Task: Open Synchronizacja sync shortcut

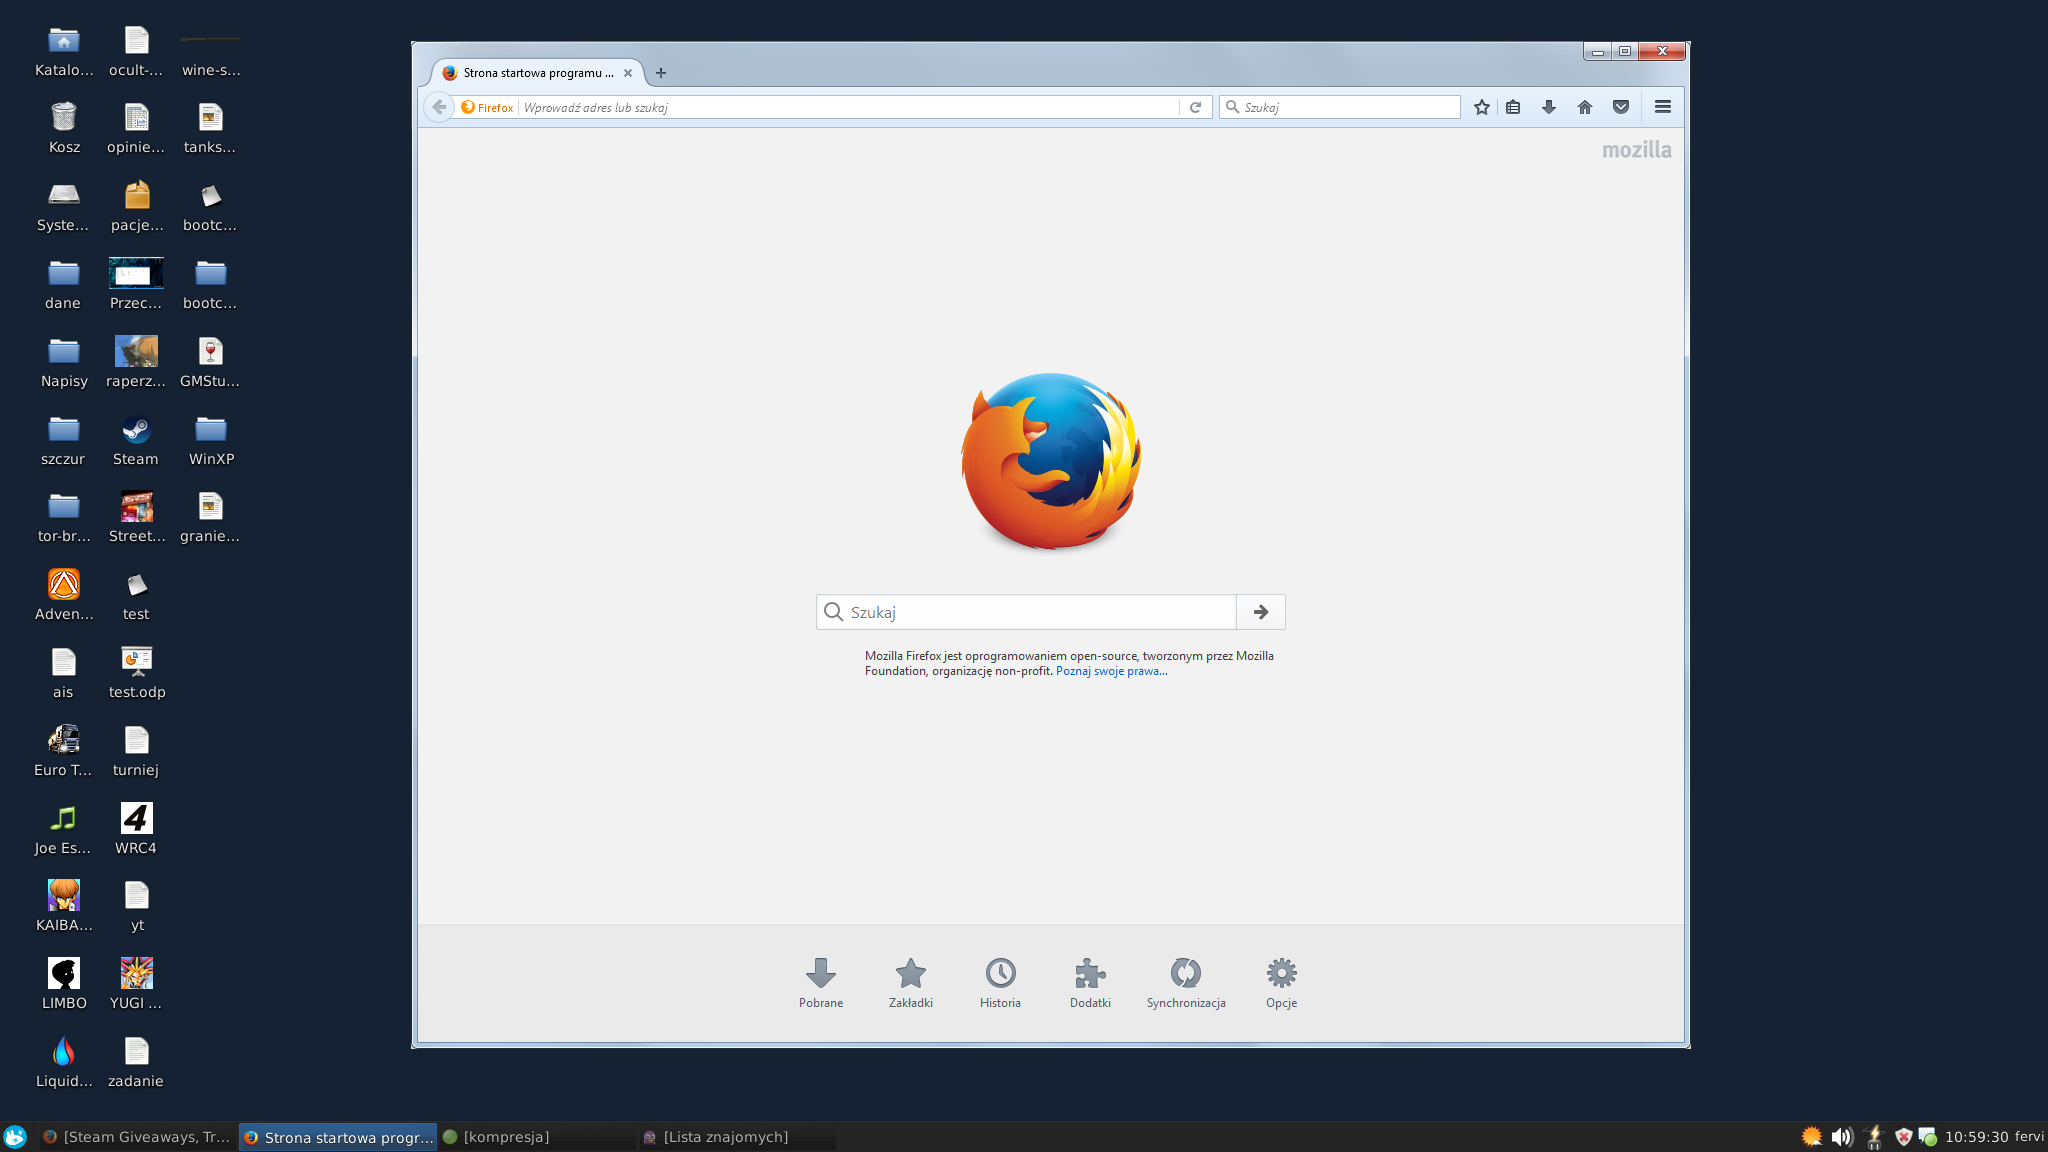Action: click(x=1186, y=982)
